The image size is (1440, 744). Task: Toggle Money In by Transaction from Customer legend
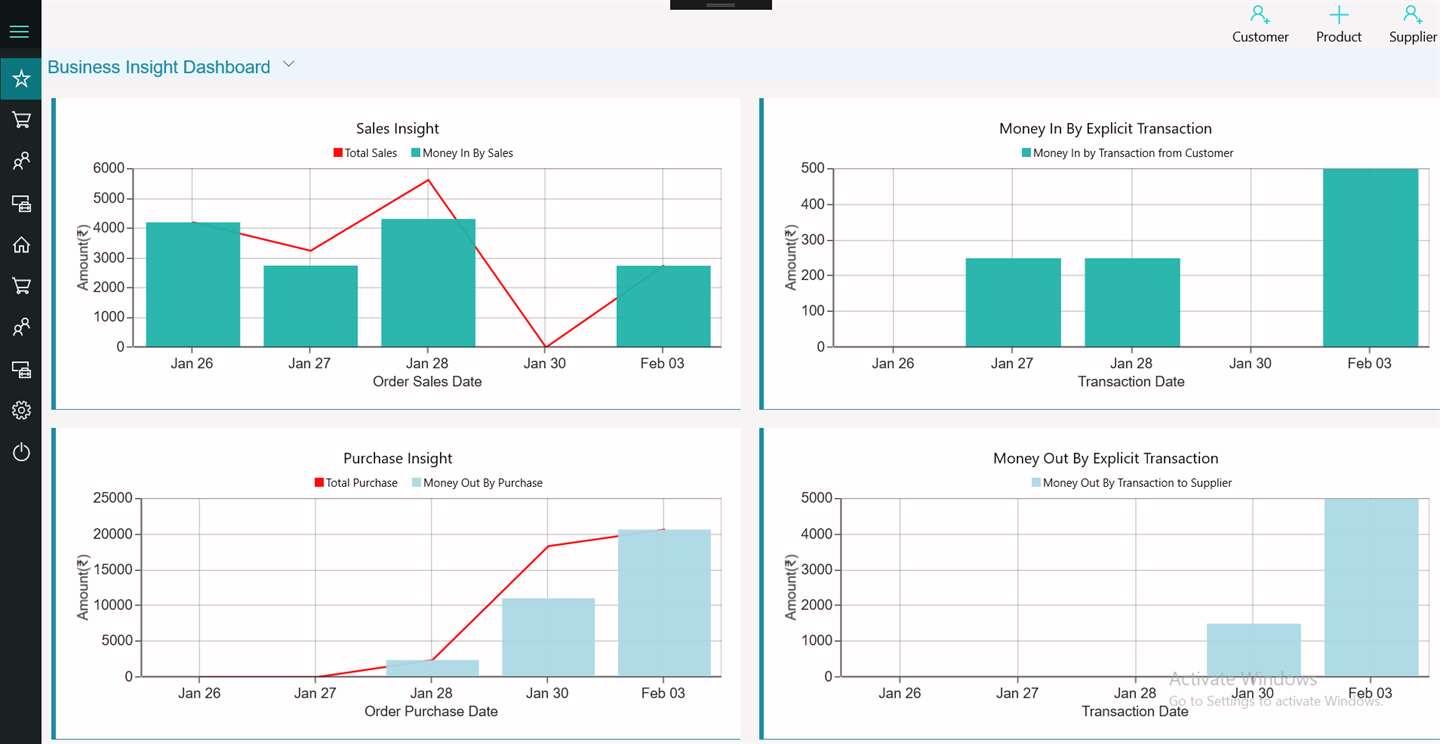(x=1127, y=153)
